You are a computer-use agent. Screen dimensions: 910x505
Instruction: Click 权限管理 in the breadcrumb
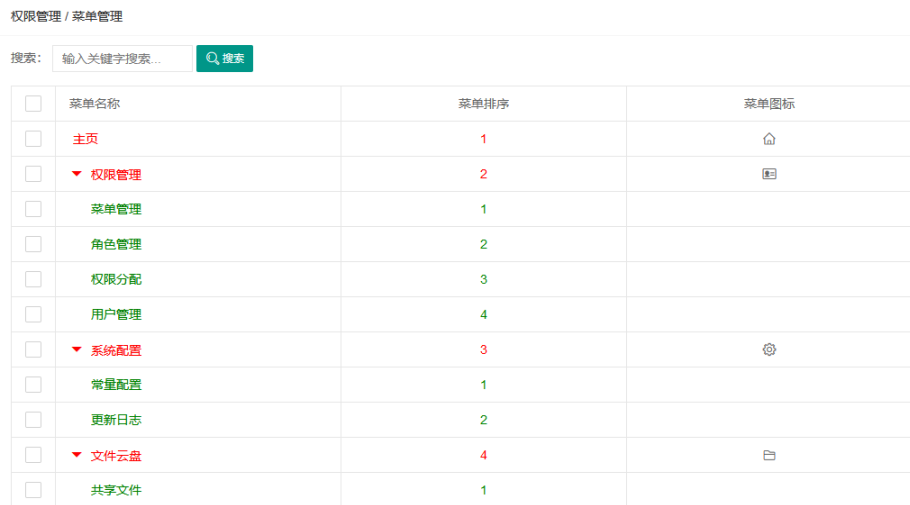pos(36,16)
